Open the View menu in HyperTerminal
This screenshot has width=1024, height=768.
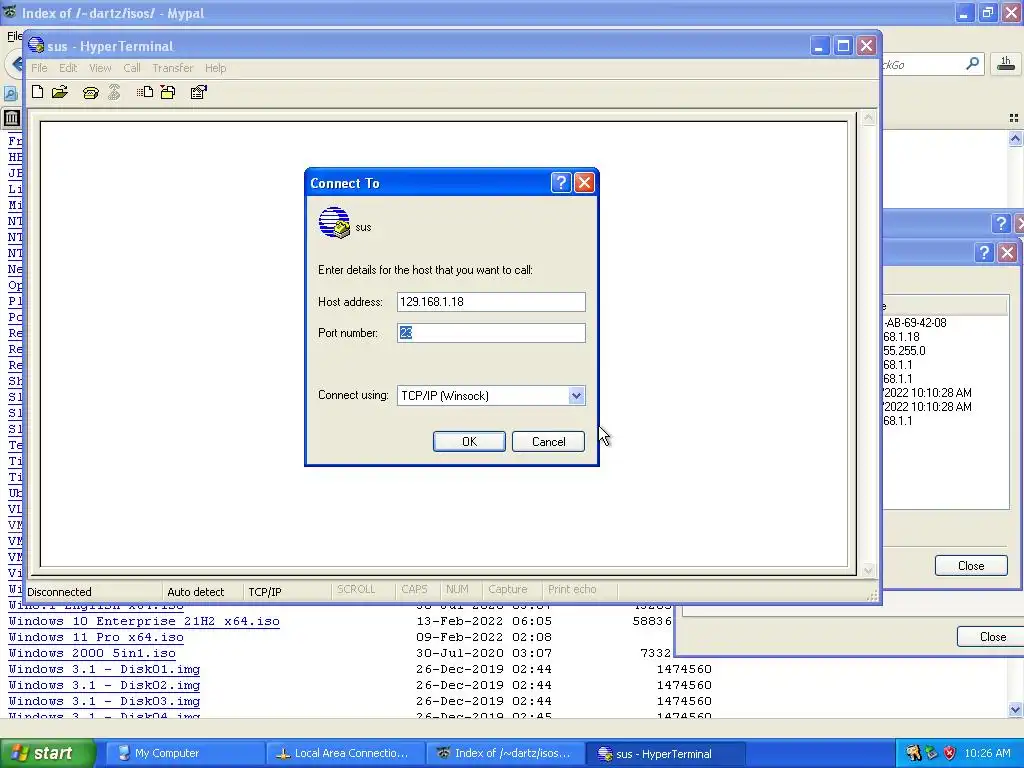(x=100, y=68)
